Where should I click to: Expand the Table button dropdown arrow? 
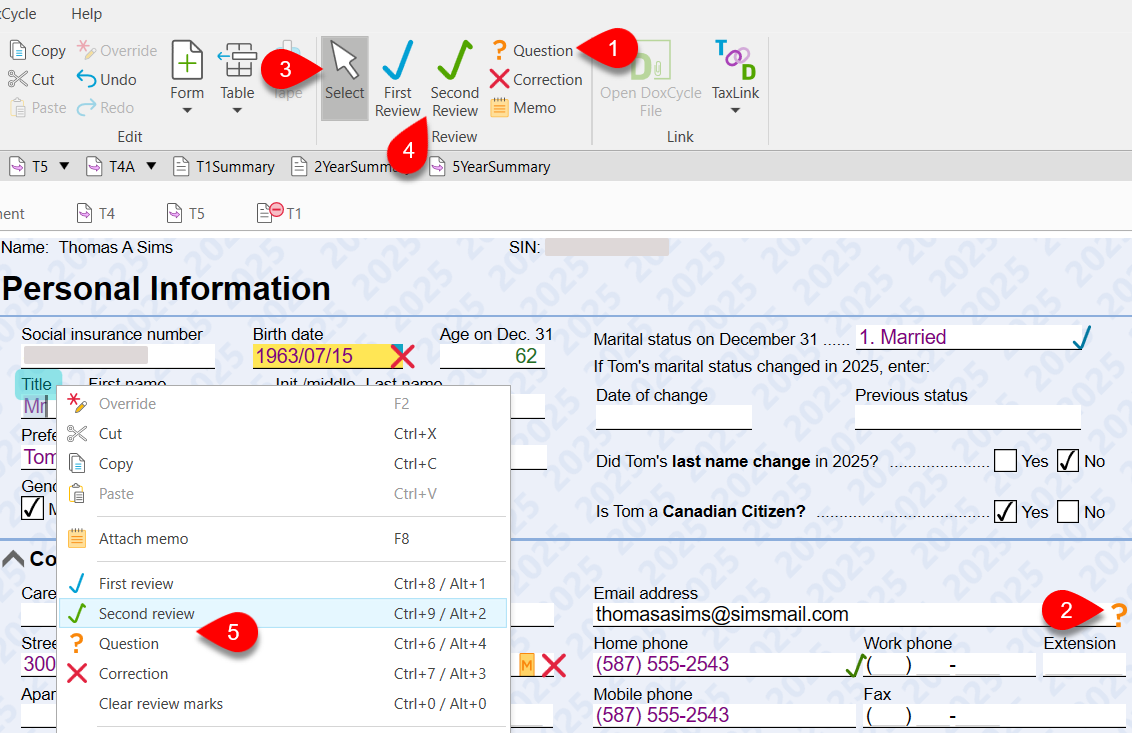coord(237,110)
